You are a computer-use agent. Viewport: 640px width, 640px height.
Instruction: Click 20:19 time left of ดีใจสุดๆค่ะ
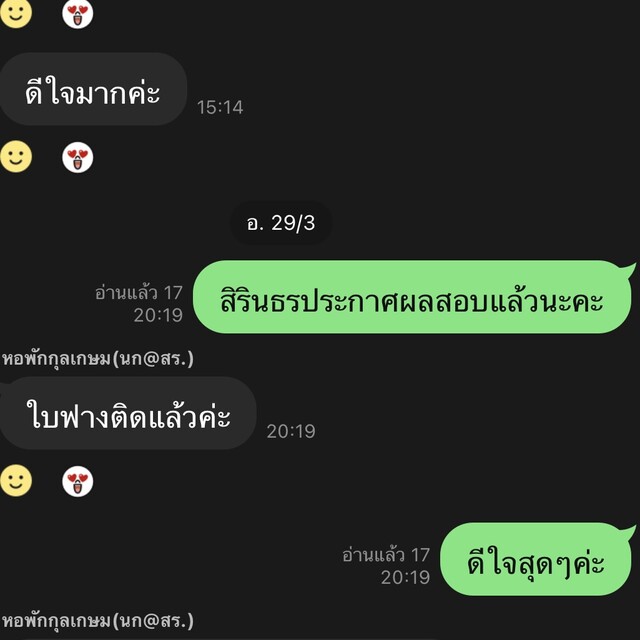click(x=405, y=578)
